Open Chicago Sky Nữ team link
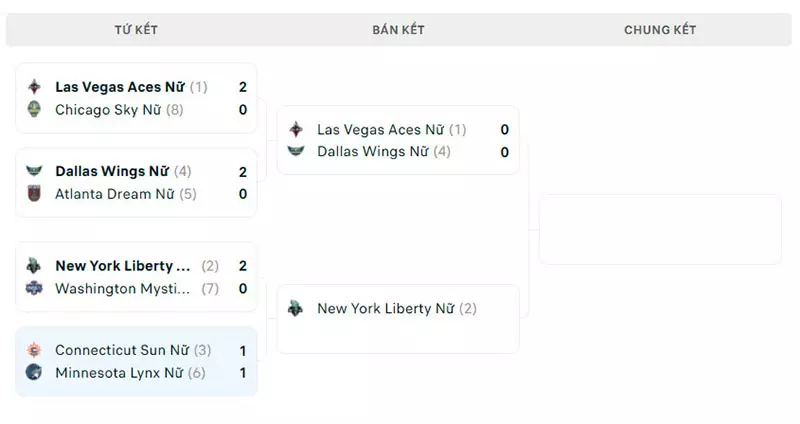Viewport: 800px width, 424px height. pos(108,110)
